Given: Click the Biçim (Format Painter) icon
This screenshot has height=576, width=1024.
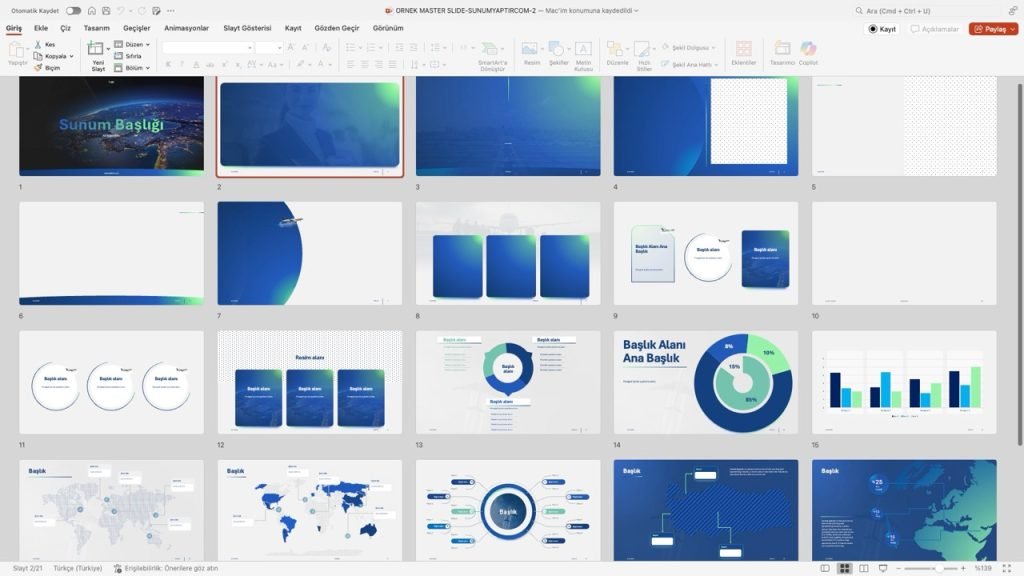Looking at the screenshot, I should (x=40, y=66).
